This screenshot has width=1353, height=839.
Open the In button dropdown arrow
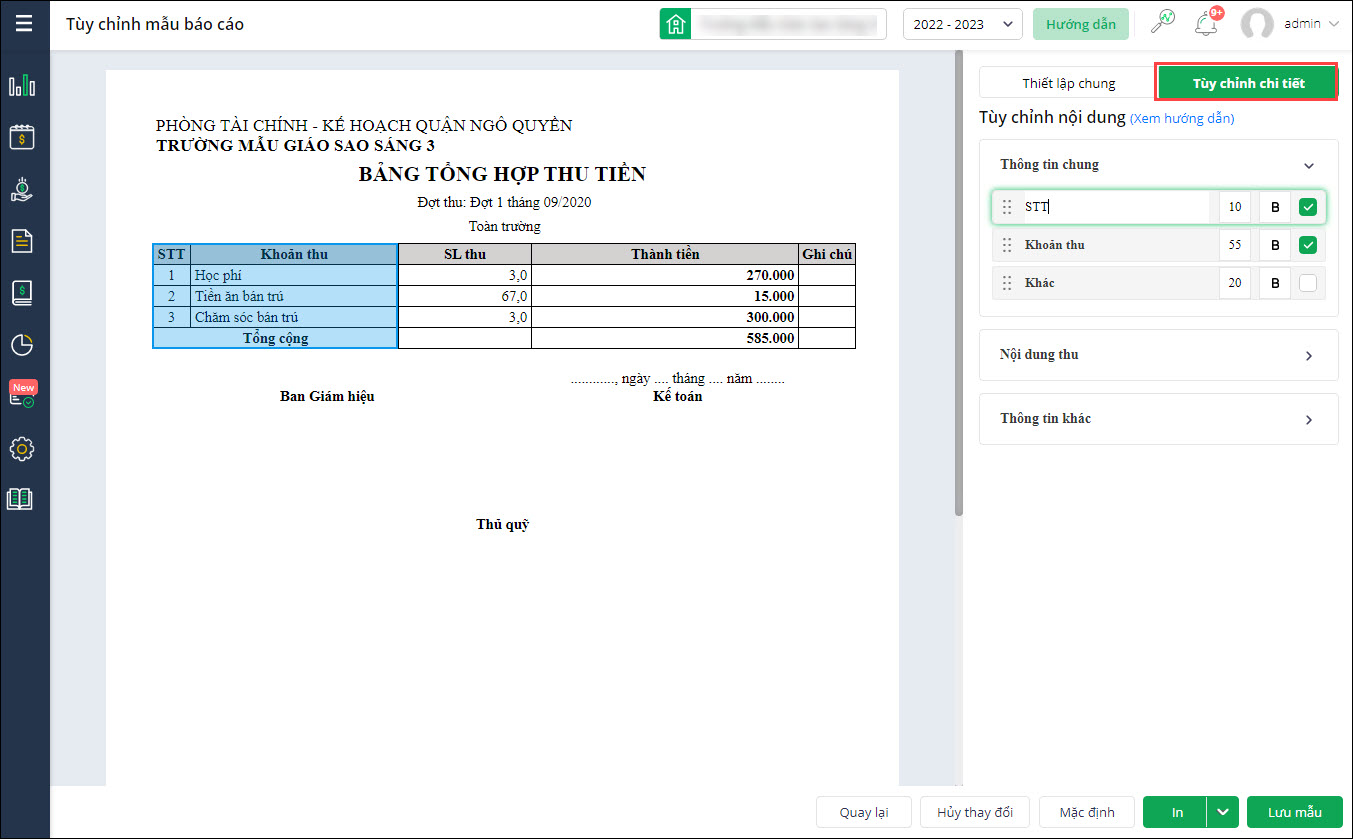pyautogui.click(x=1223, y=813)
